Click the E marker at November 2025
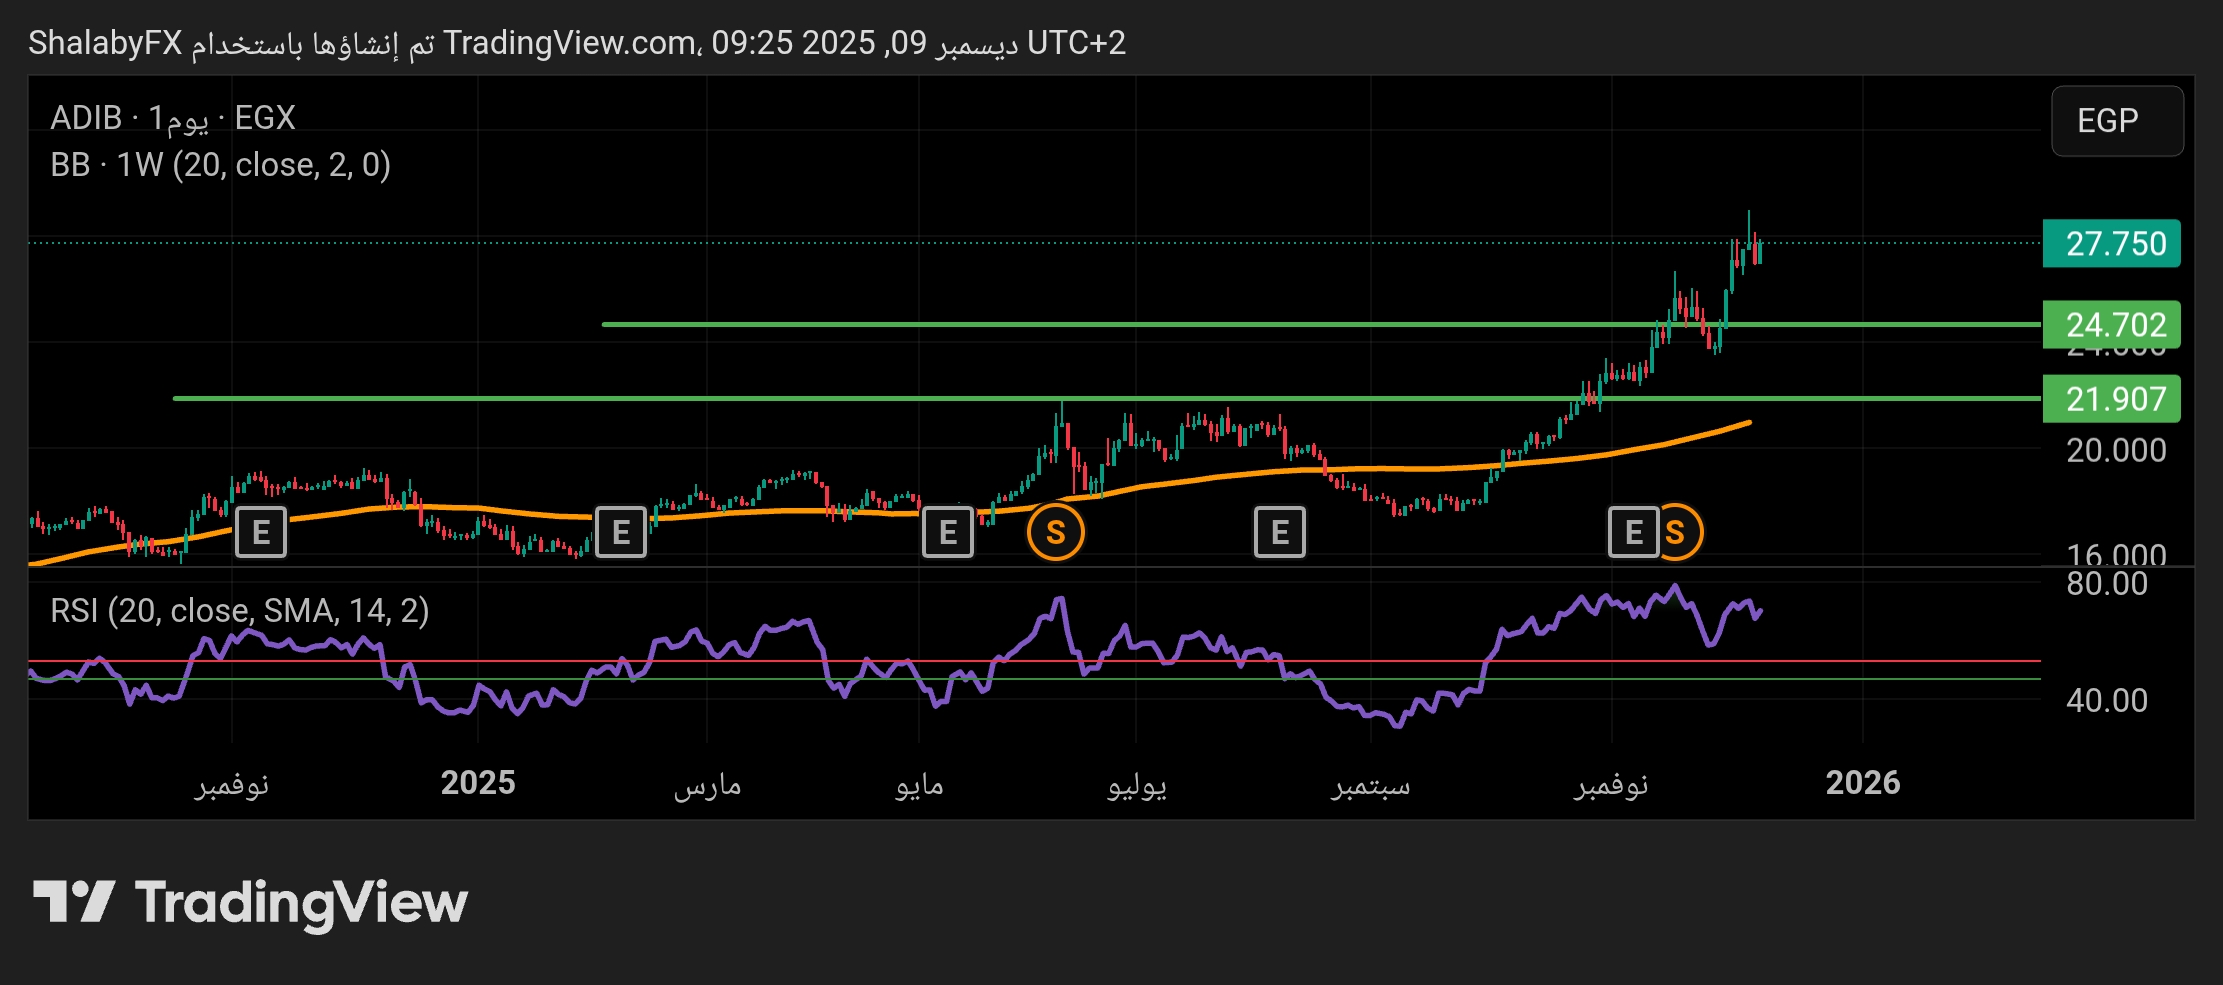 pos(1633,532)
